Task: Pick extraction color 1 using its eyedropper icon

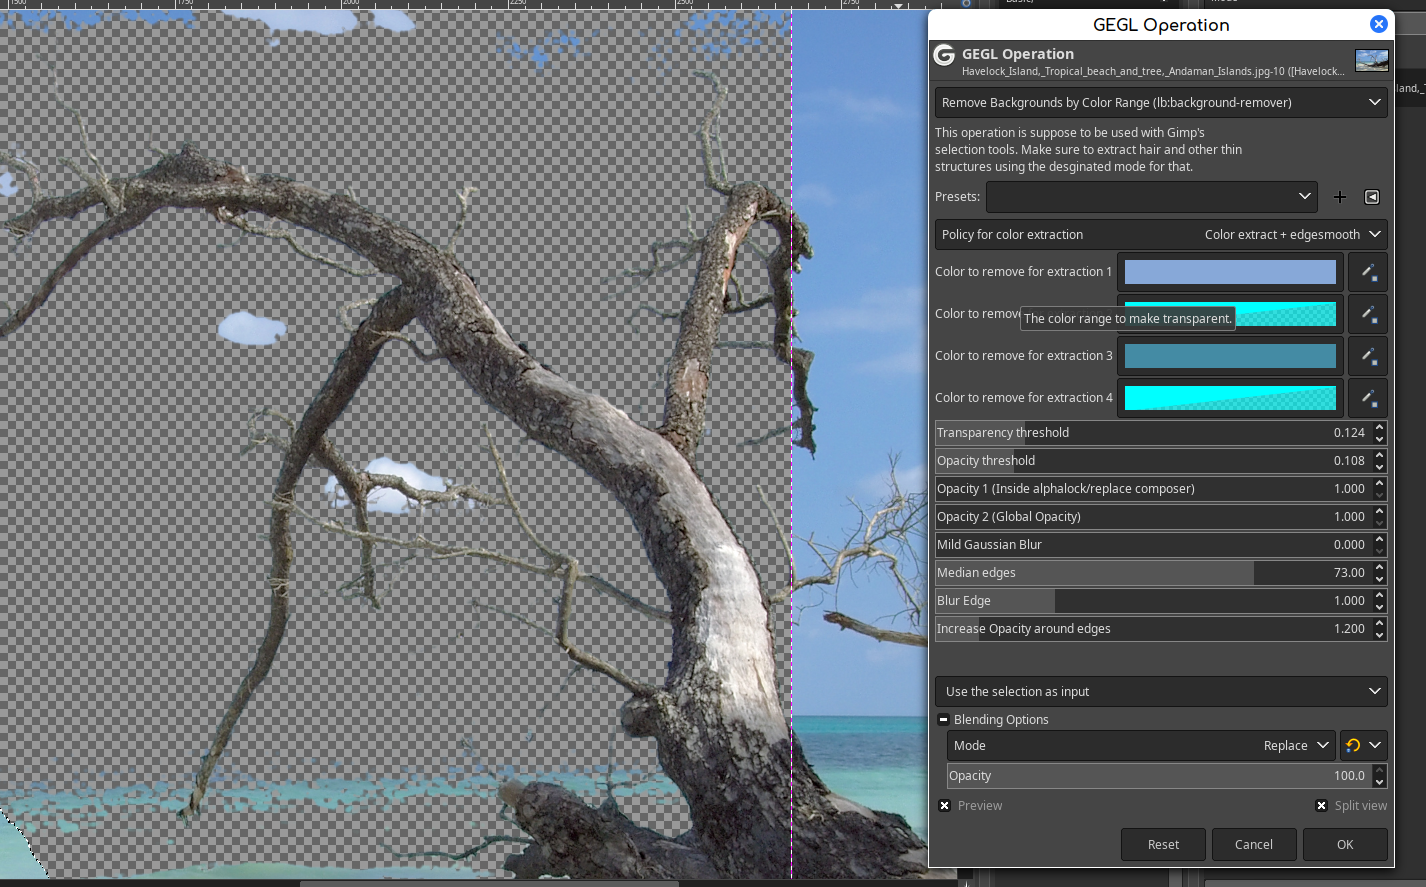Action: [x=1368, y=271]
